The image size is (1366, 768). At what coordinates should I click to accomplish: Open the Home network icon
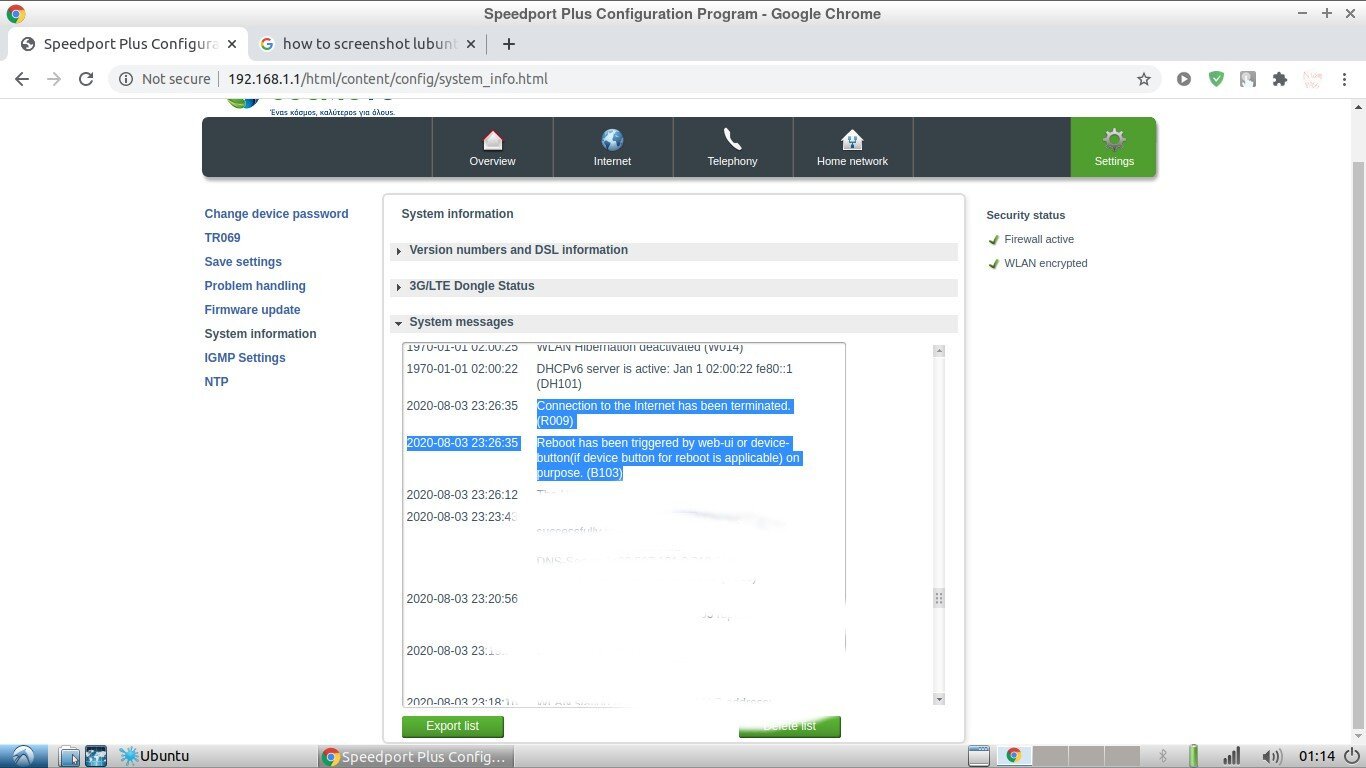coord(852,140)
